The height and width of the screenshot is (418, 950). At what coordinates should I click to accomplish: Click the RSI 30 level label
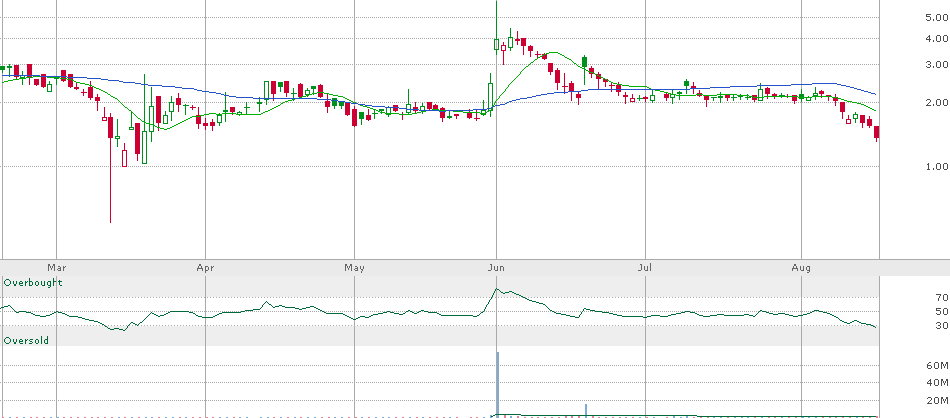point(942,326)
